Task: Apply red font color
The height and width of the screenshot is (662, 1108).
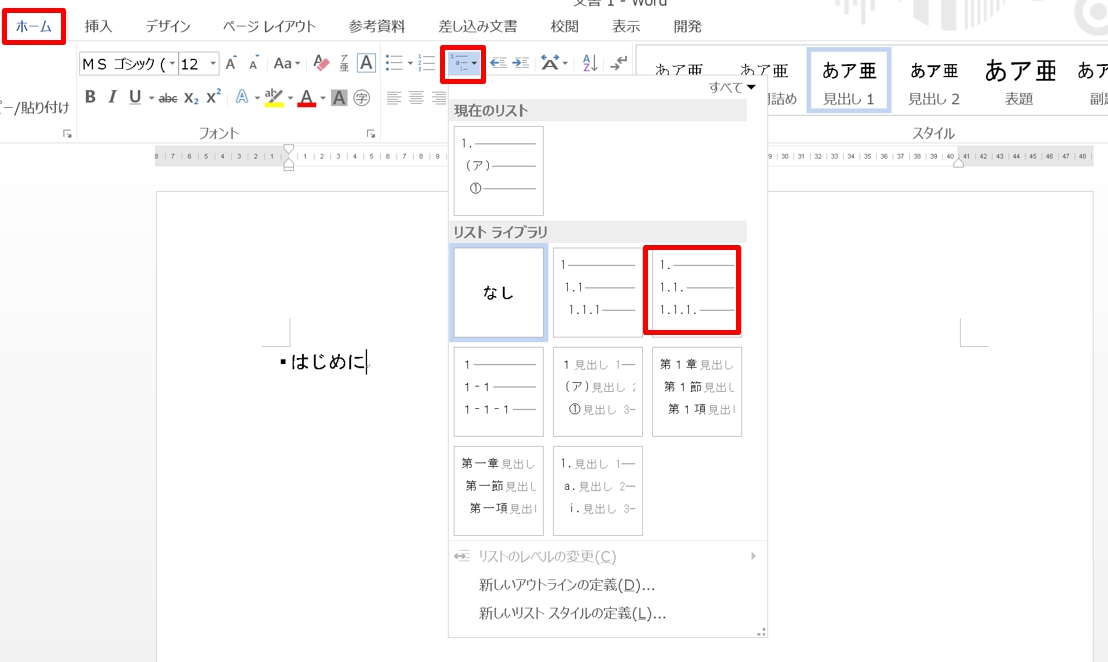Action: coord(306,97)
